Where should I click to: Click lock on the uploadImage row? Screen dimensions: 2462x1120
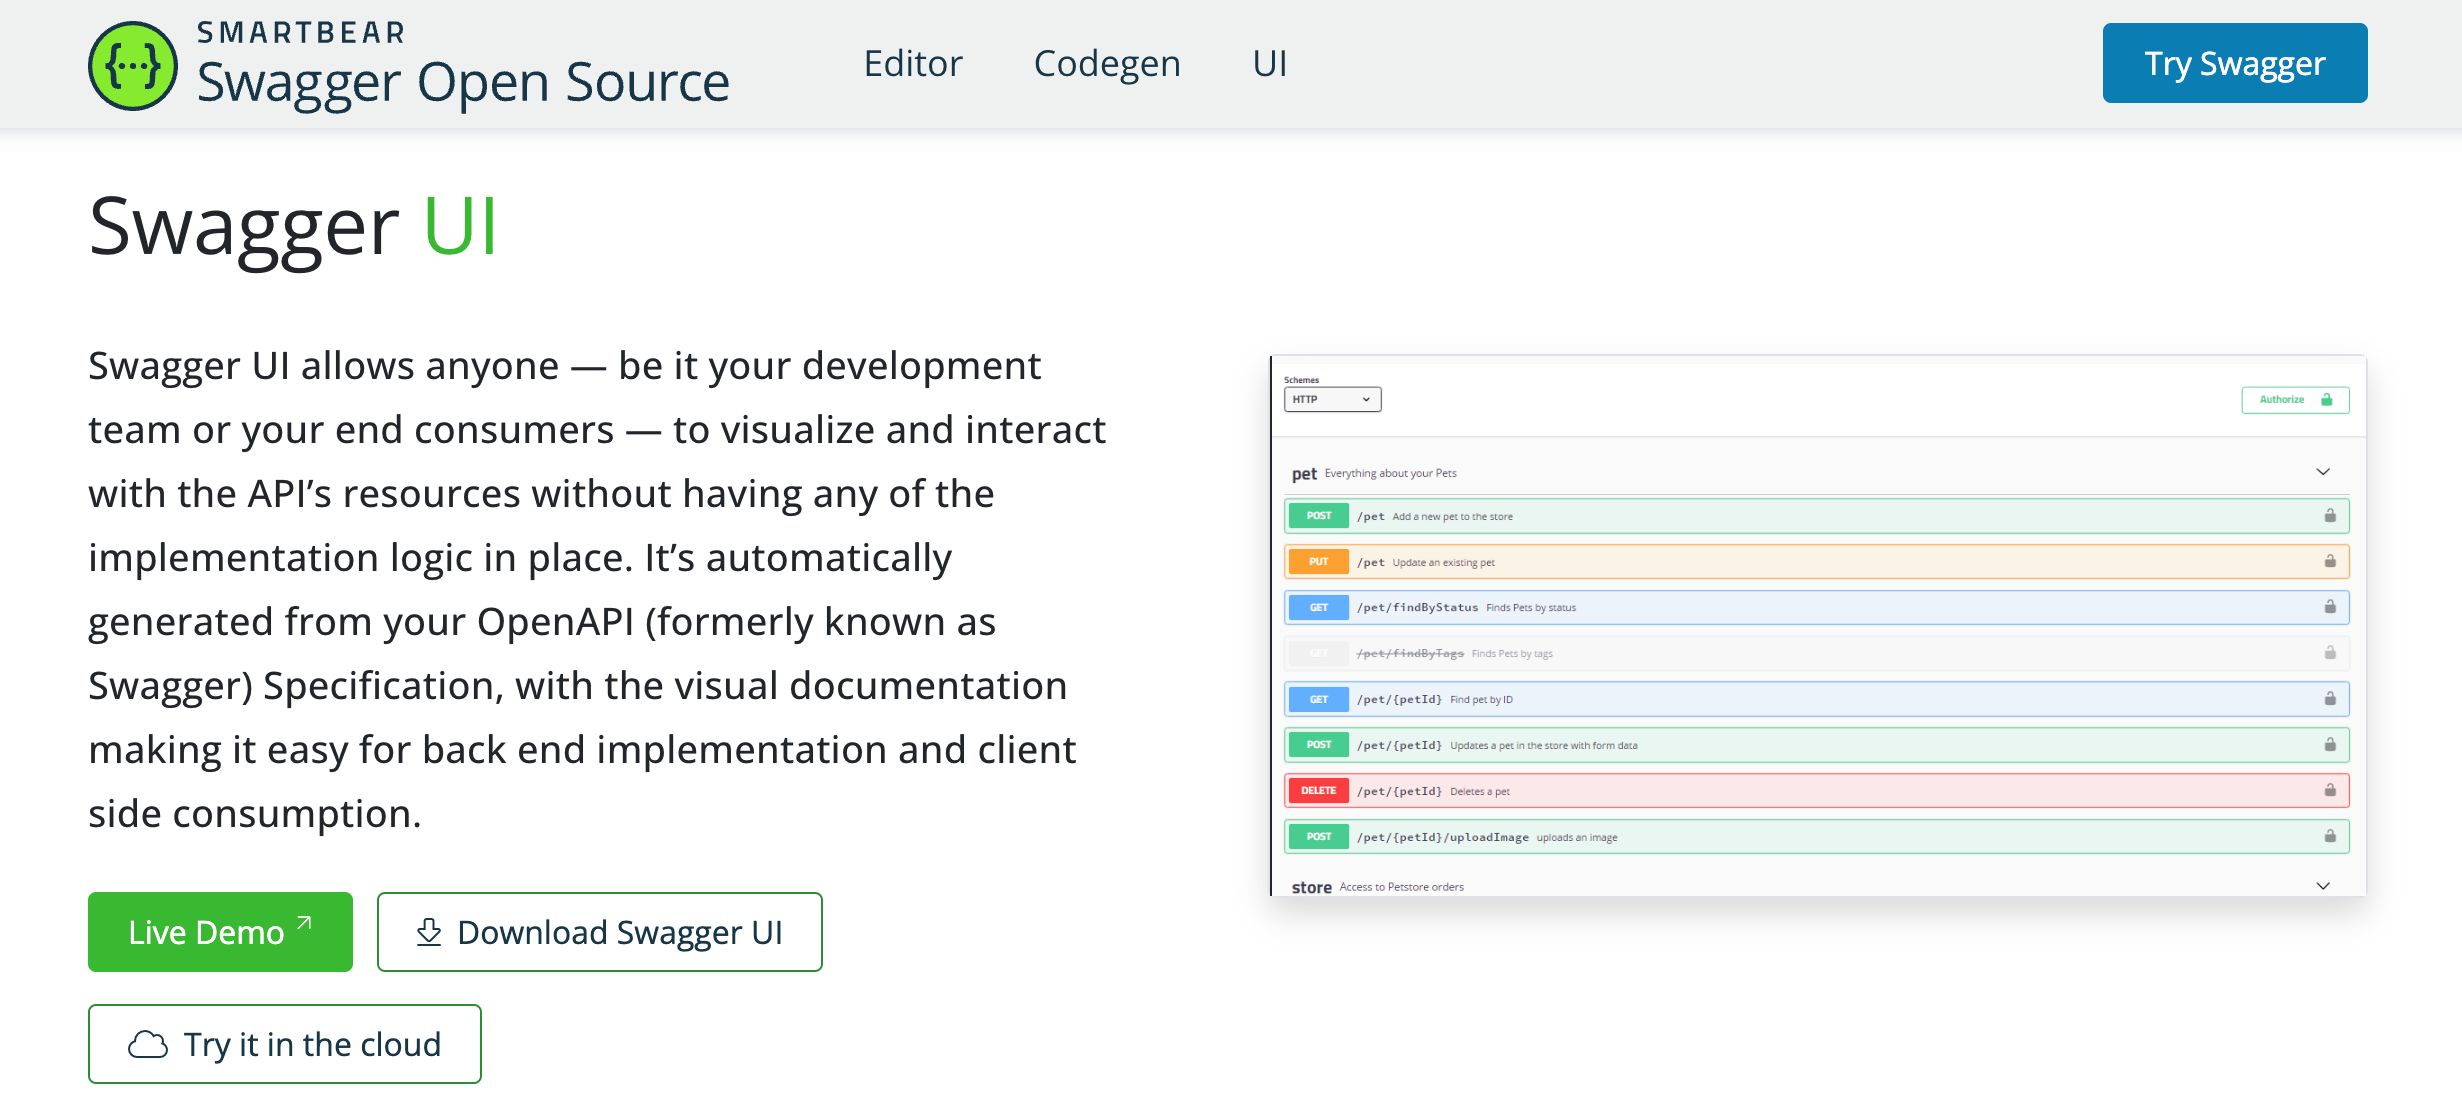point(2330,836)
